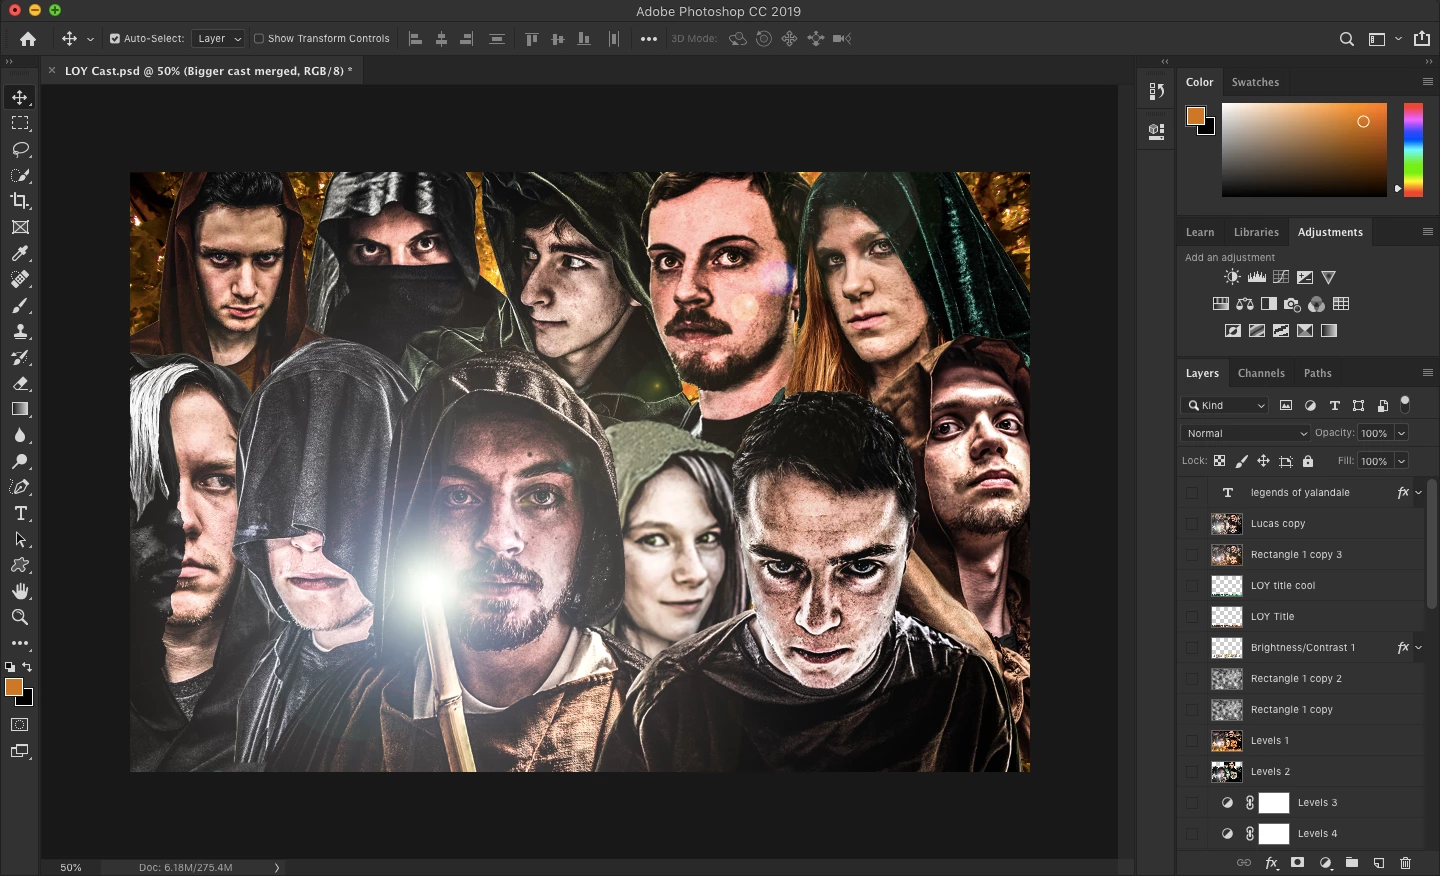Expand the layer Opacity dropdown arrow
The width and height of the screenshot is (1440, 876).
coord(1401,433)
